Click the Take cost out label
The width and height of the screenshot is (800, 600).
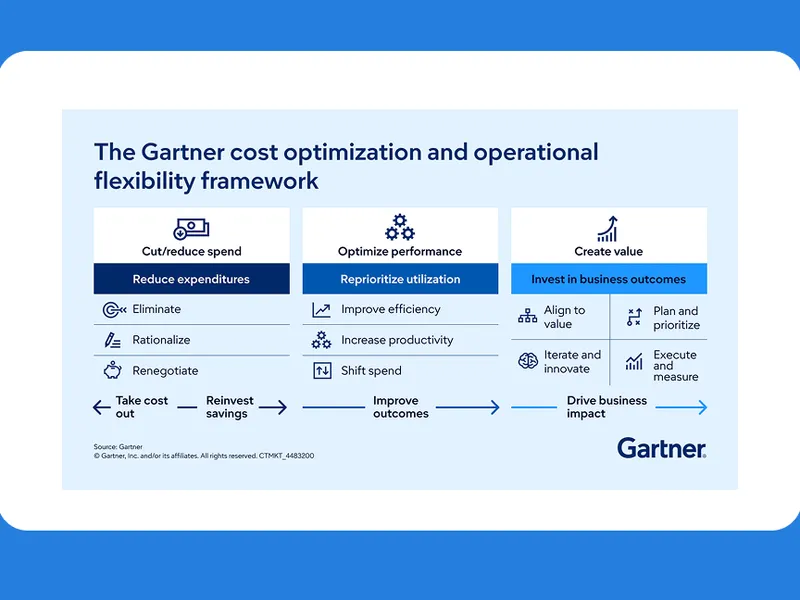pos(142,407)
